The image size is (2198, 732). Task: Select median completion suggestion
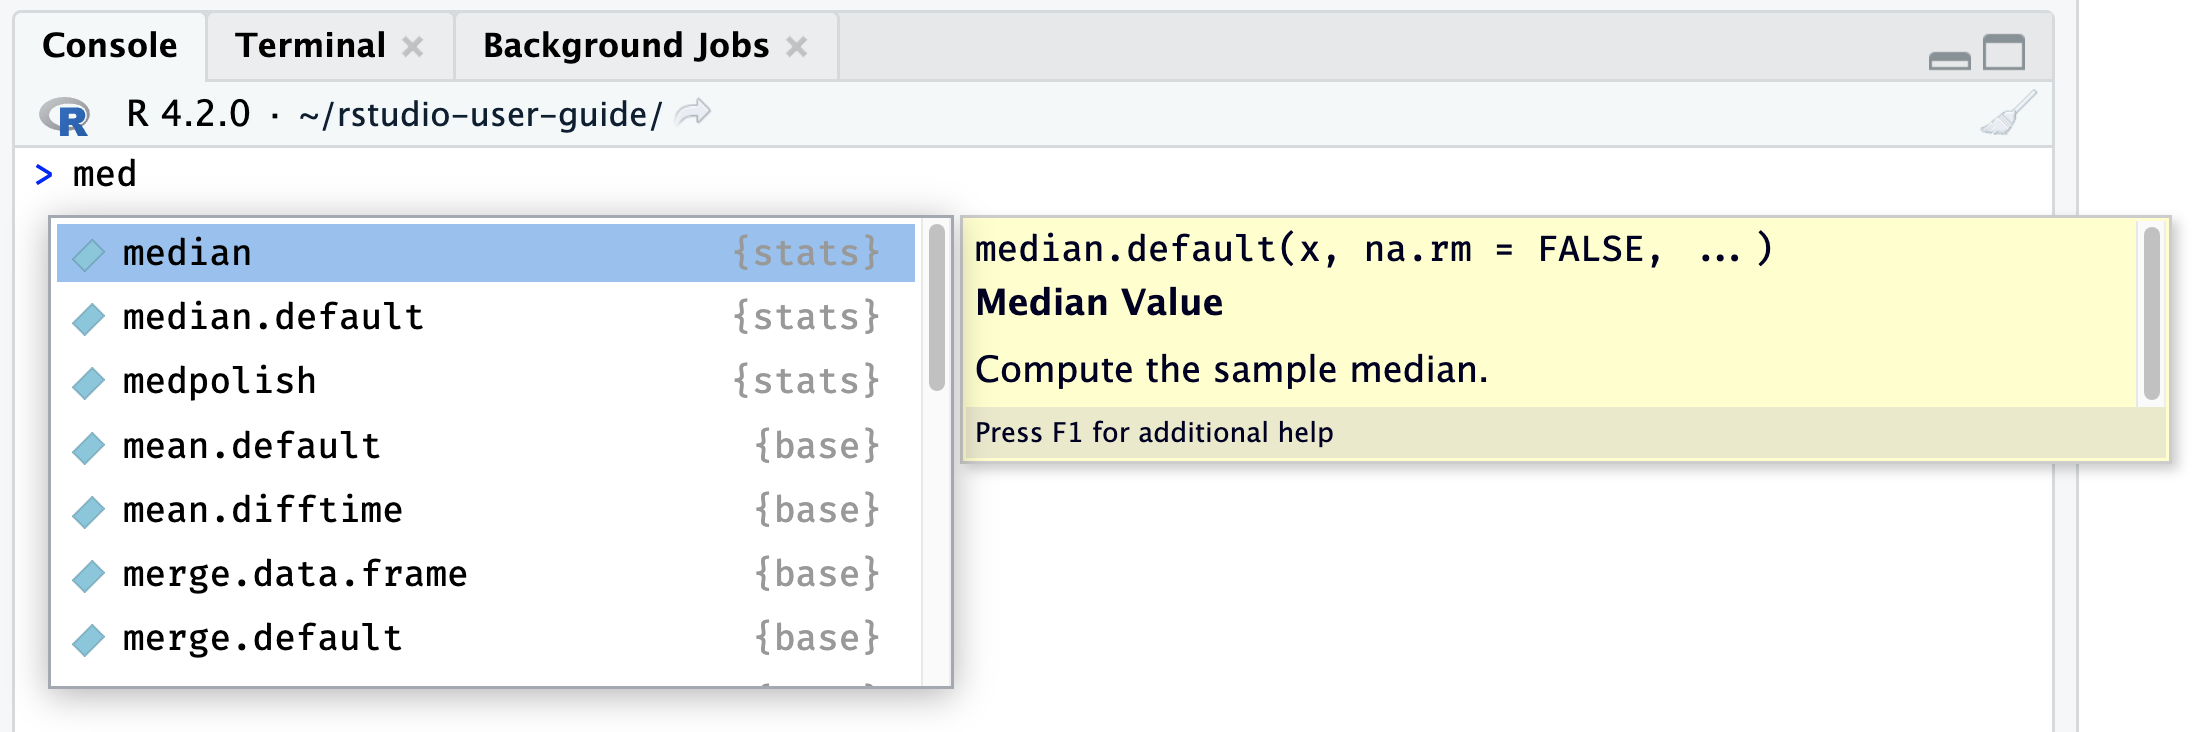pyautogui.click(x=187, y=253)
